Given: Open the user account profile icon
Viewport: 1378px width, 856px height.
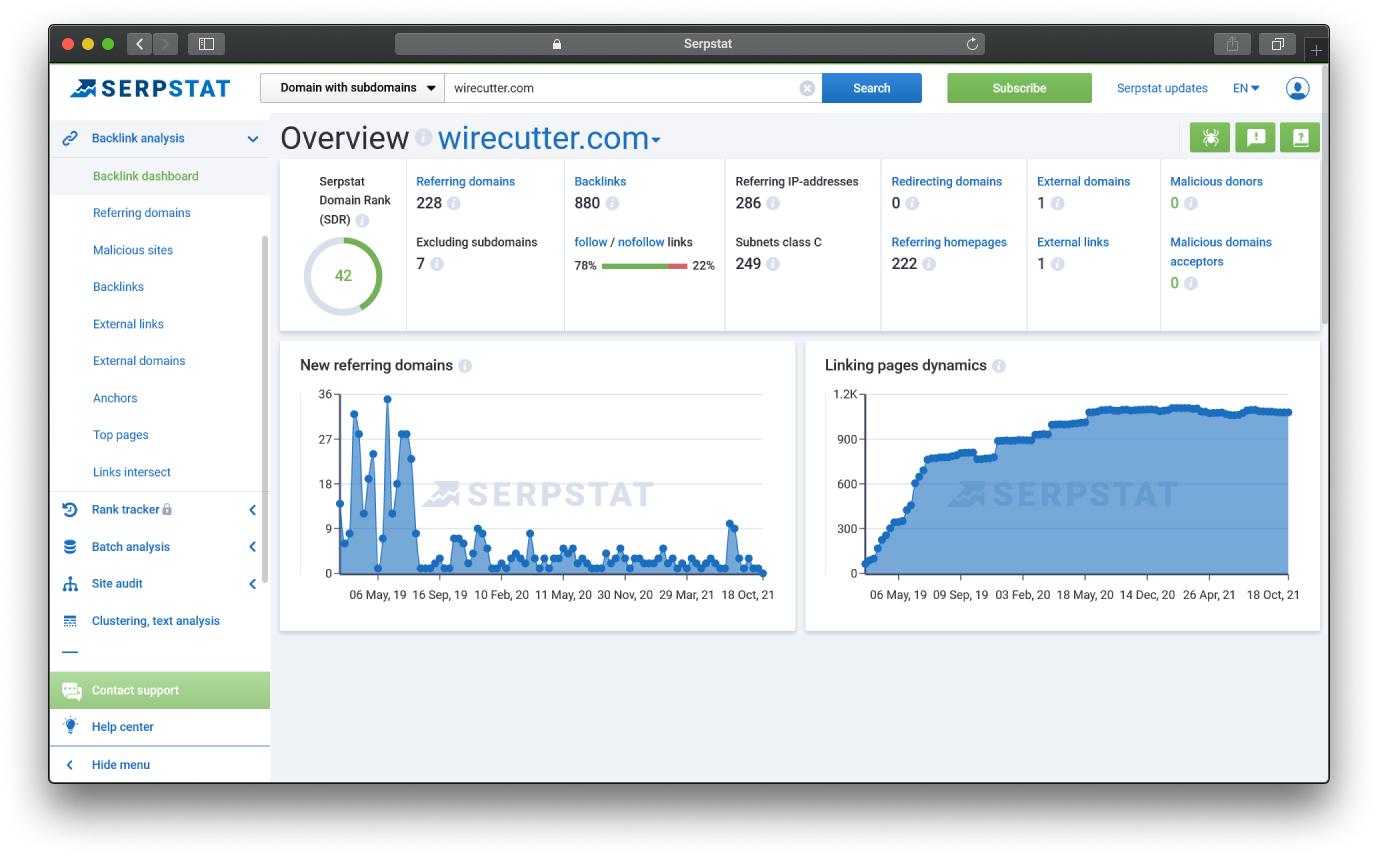Looking at the screenshot, I should pyautogui.click(x=1297, y=88).
